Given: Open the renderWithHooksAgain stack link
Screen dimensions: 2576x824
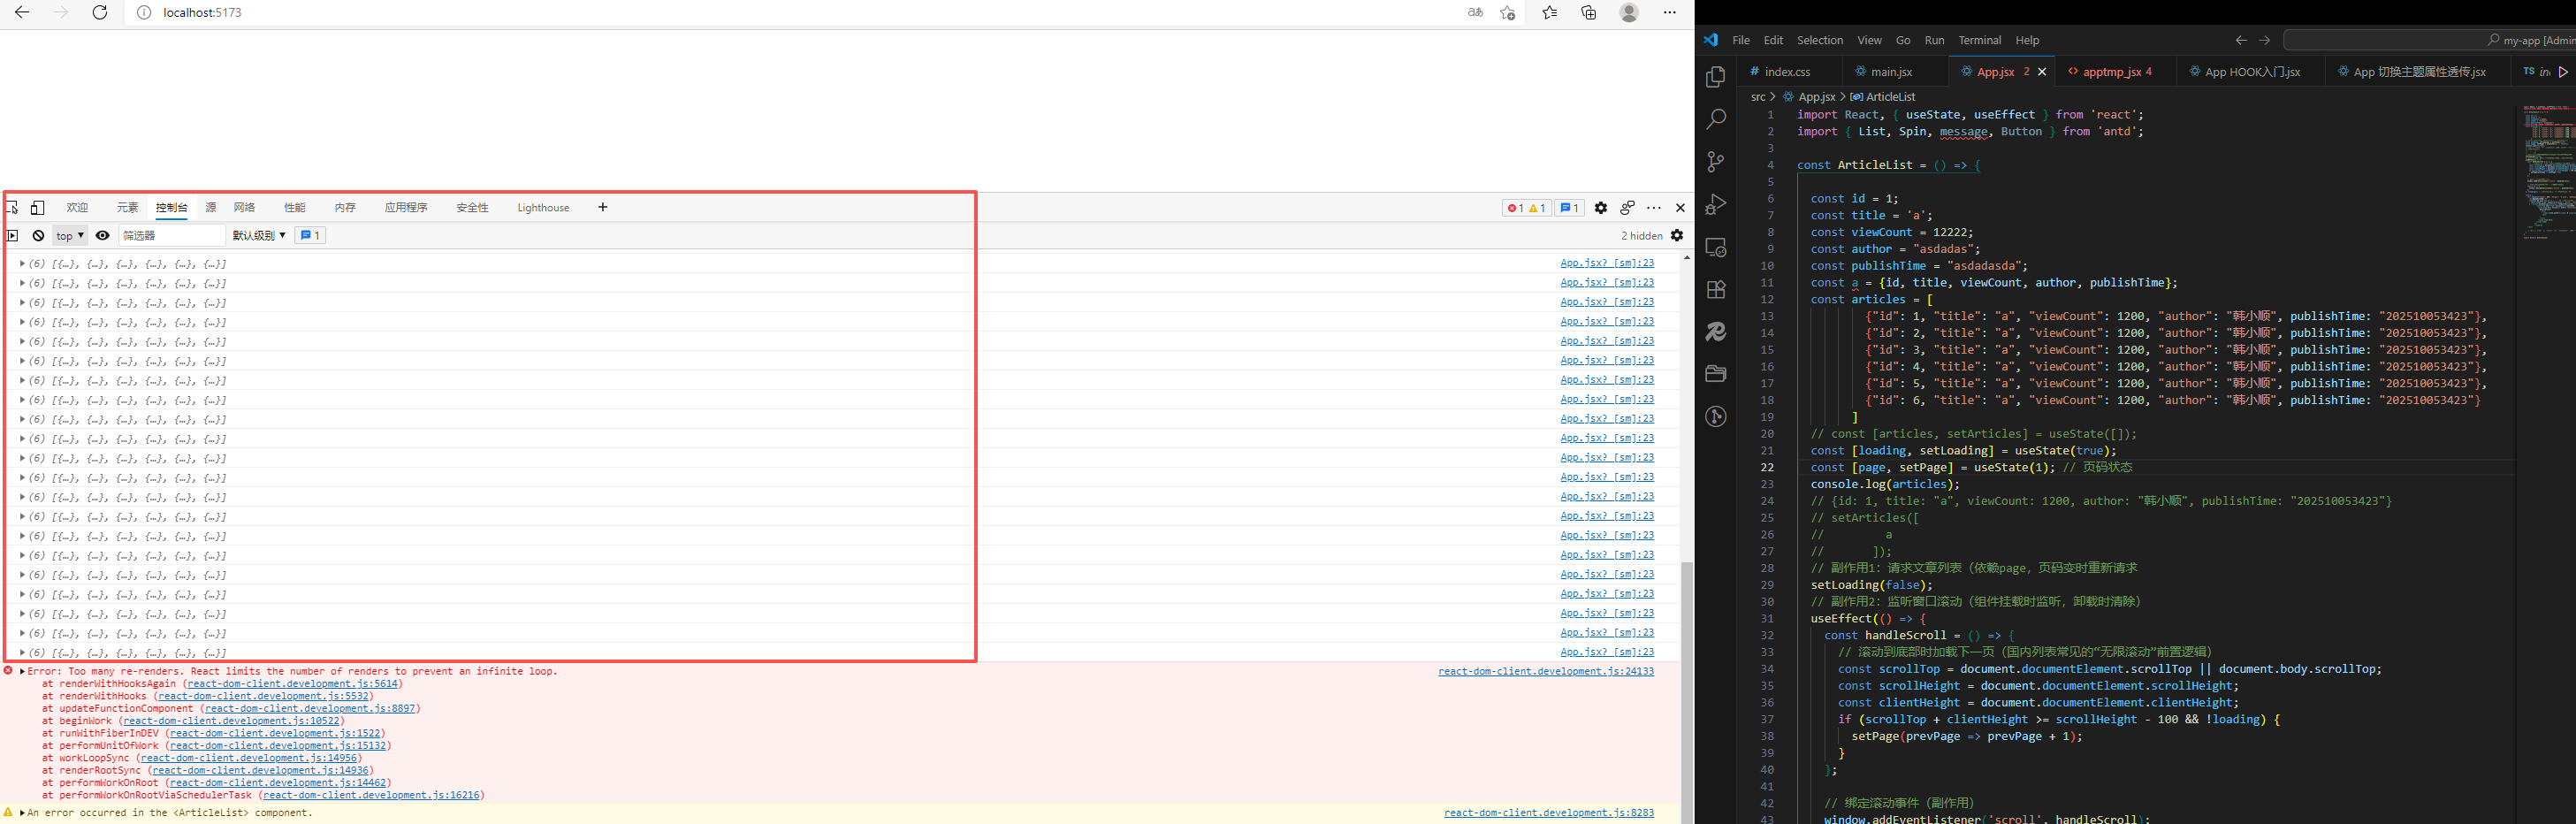Looking at the screenshot, I should pyautogui.click(x=293, y=684).
